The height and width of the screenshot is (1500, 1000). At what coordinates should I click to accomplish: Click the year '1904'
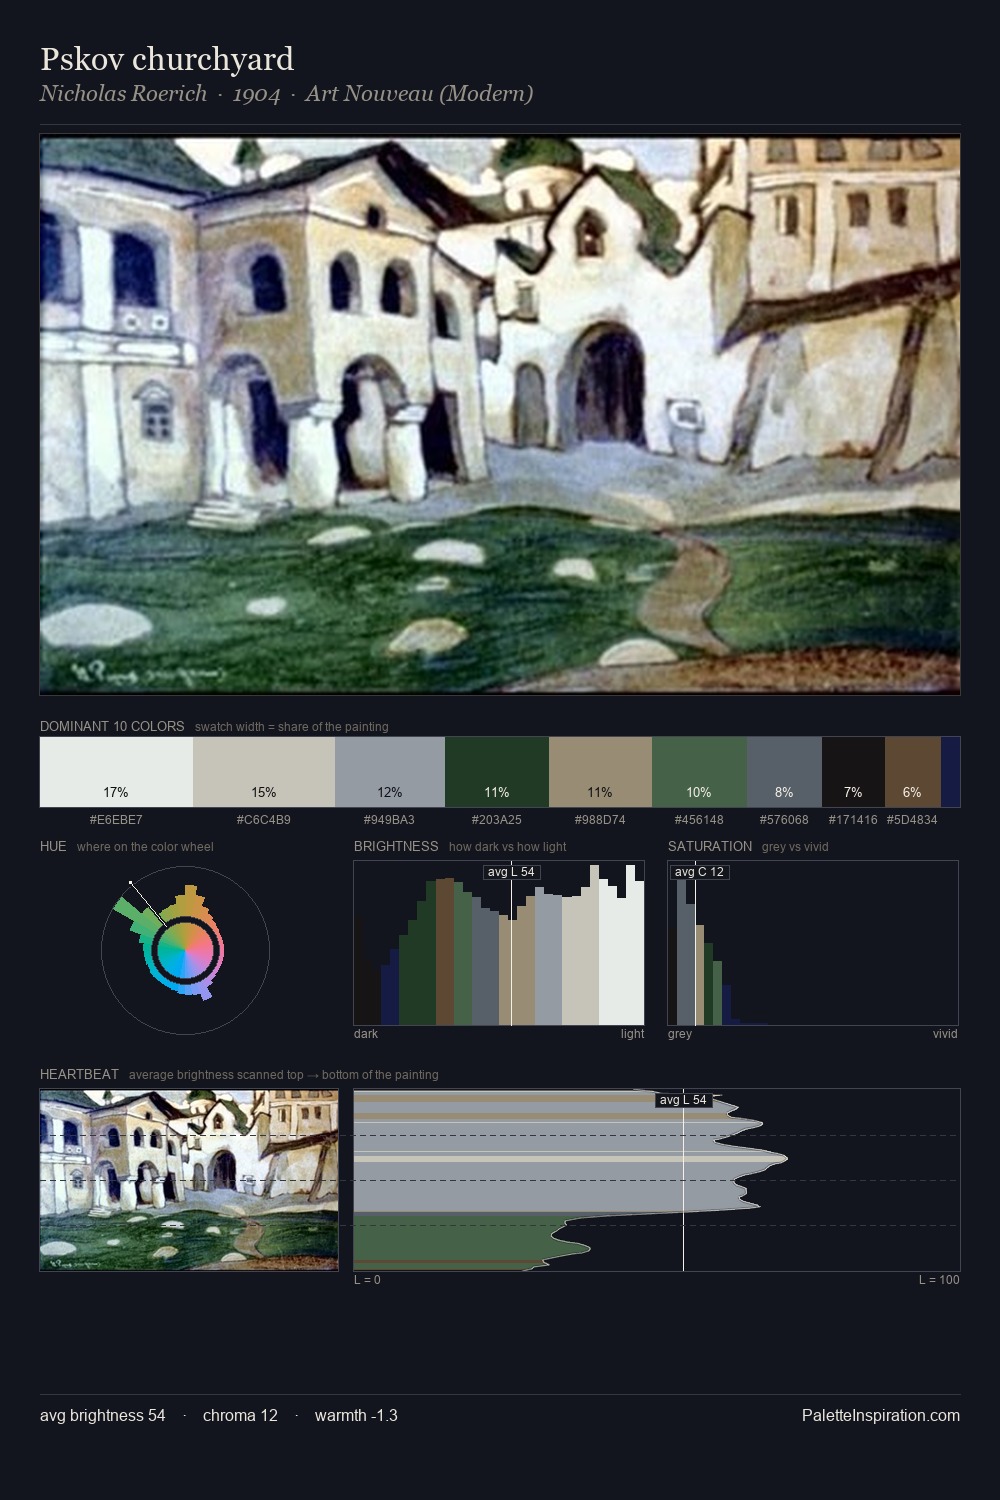click(256, 94)
